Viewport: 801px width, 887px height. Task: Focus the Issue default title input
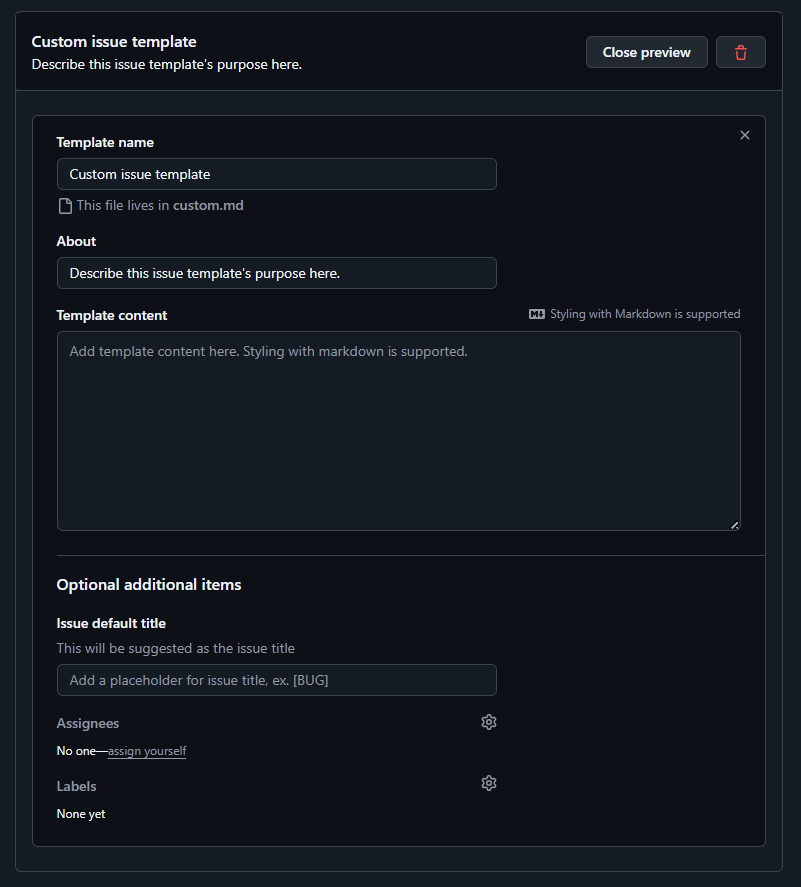[x=276, y=680]
